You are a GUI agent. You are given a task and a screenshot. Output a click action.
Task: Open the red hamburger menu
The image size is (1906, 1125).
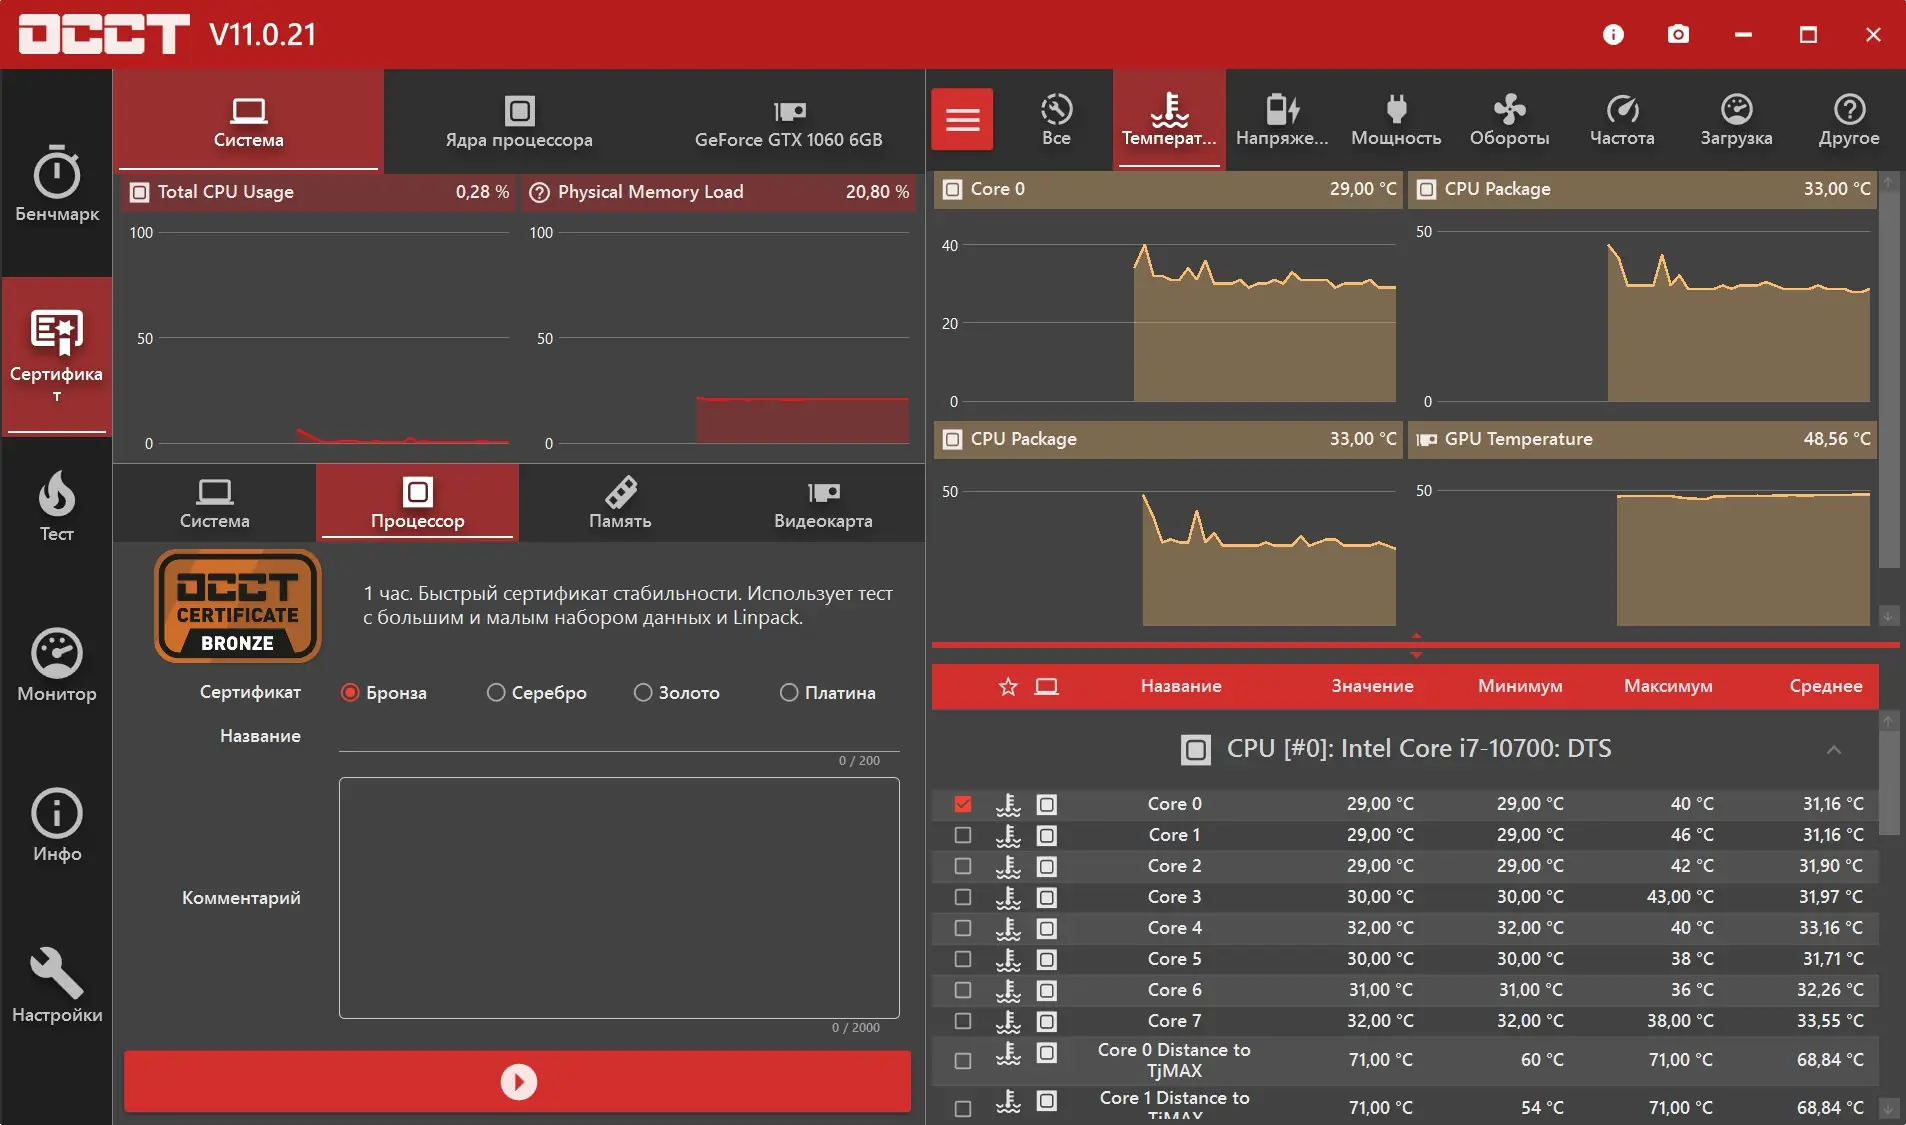click(962, 120)
